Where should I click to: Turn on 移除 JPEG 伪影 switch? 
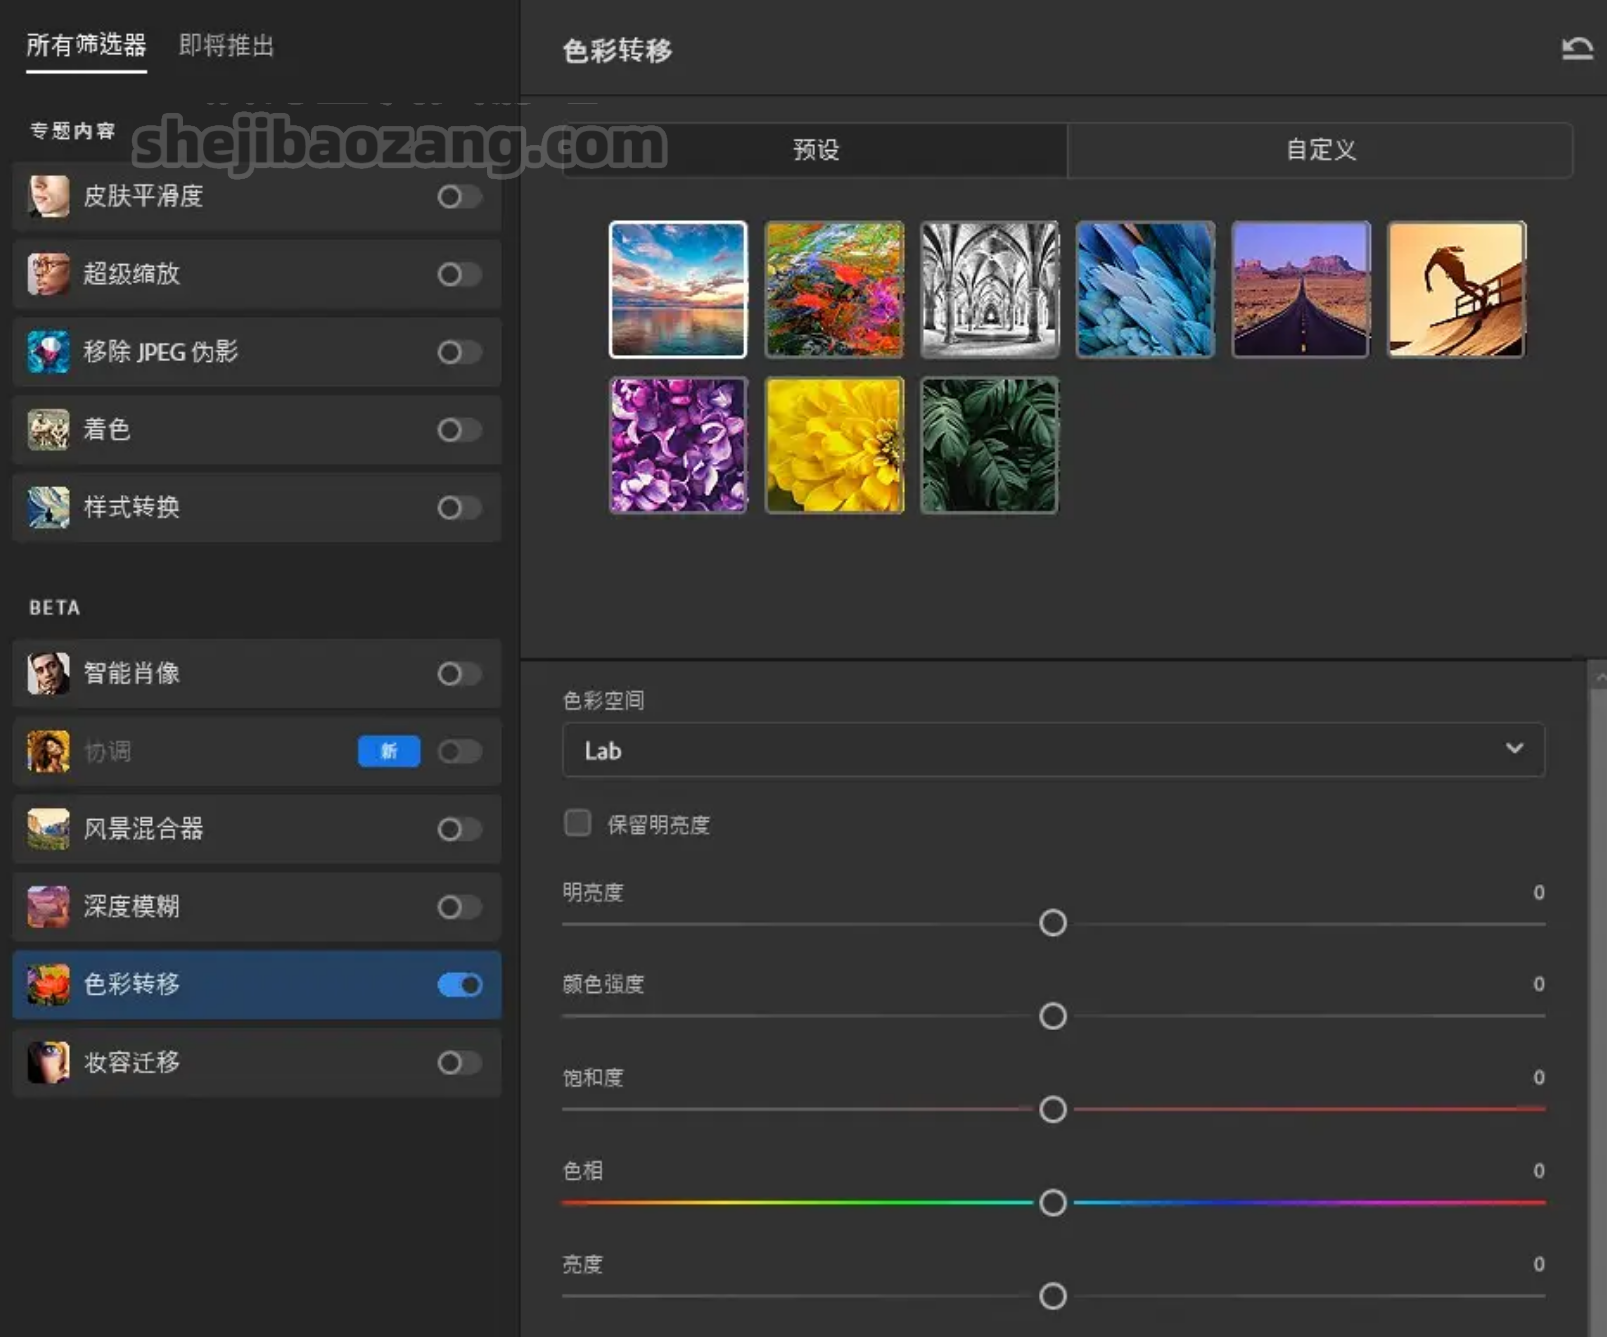point(460,352)
